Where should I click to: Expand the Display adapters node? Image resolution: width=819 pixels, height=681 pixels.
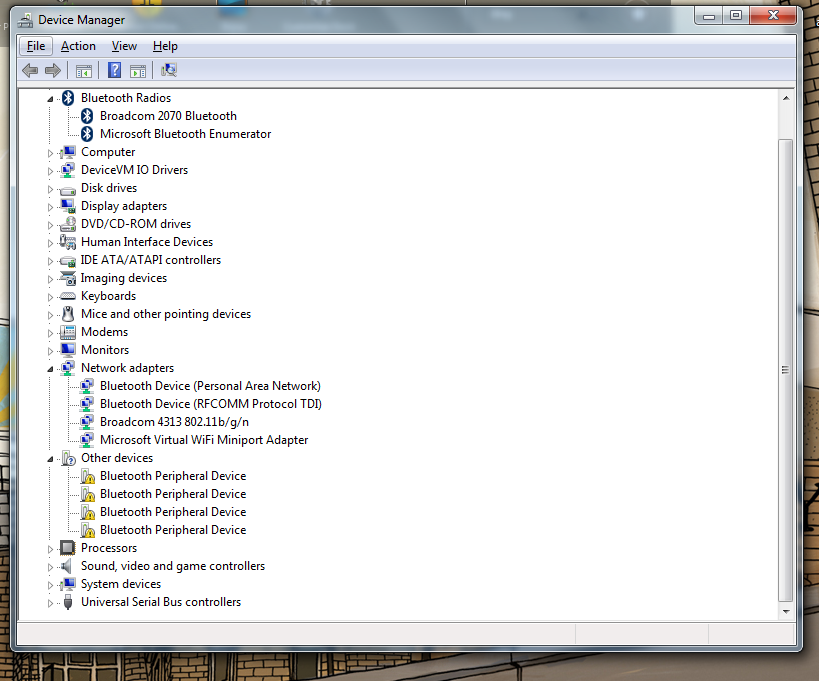51,207
